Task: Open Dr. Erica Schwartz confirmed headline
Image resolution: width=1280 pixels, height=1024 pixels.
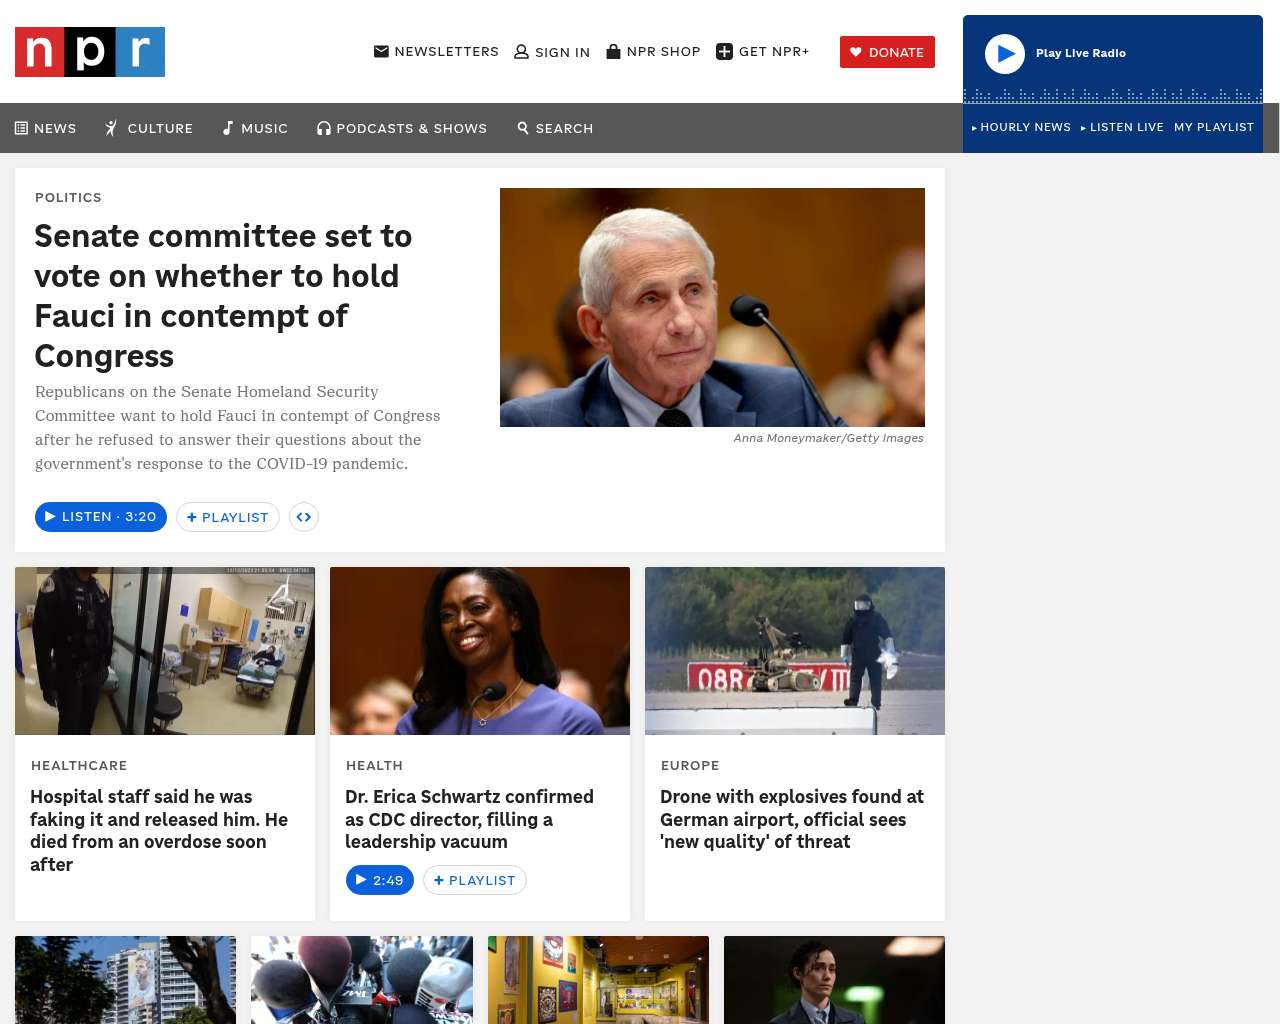Action: tap(469, 819)
